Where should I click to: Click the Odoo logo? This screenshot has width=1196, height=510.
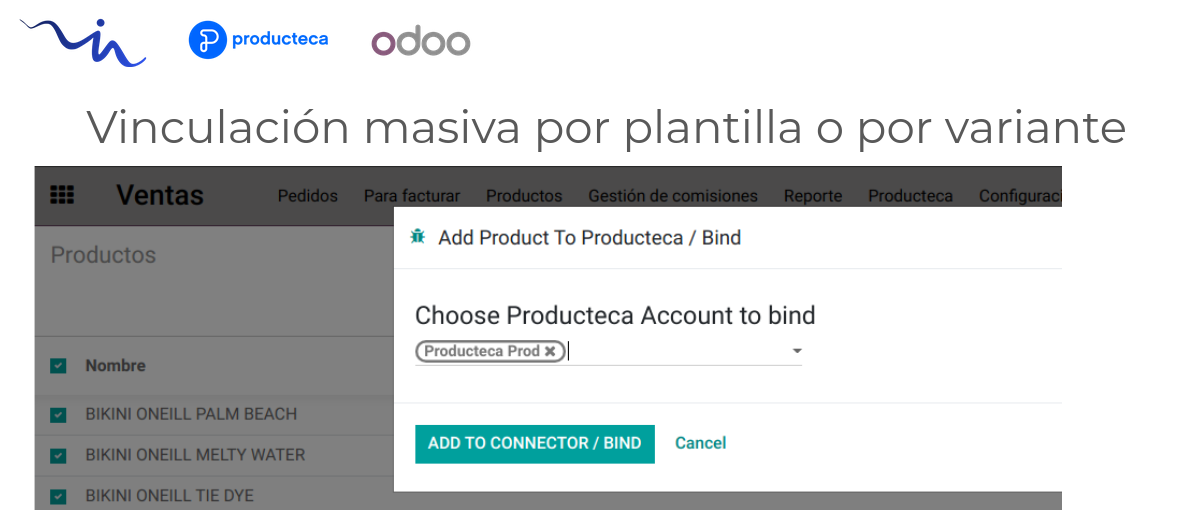[421, 42]
